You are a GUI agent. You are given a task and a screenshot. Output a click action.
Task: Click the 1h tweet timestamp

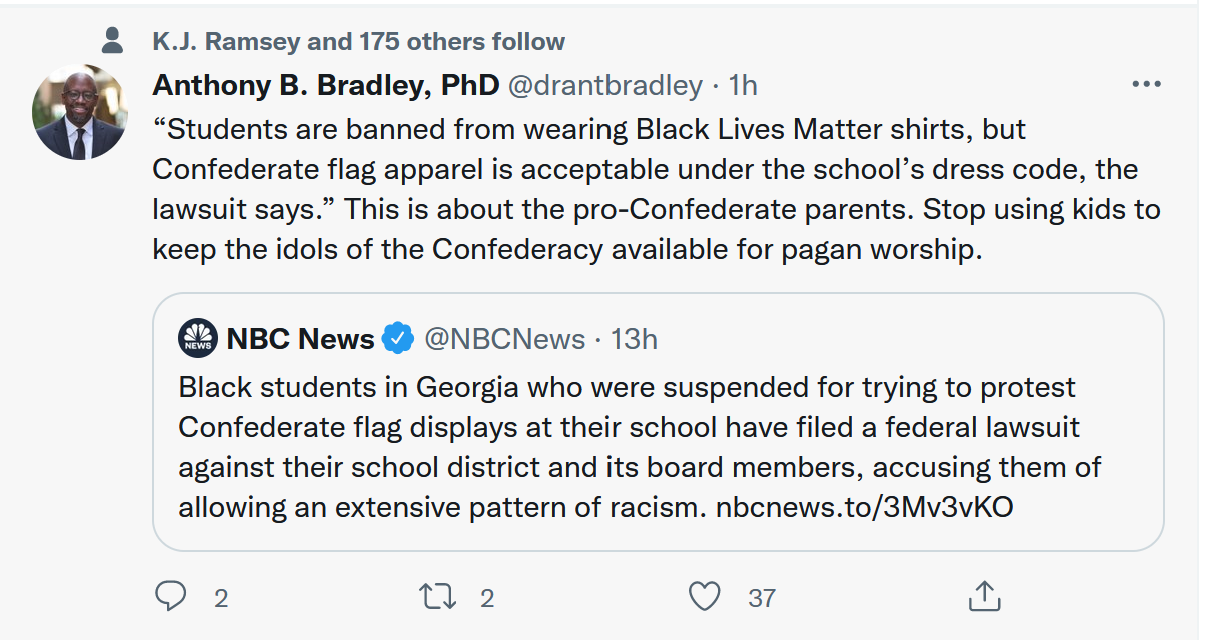(x=743, y=86)
